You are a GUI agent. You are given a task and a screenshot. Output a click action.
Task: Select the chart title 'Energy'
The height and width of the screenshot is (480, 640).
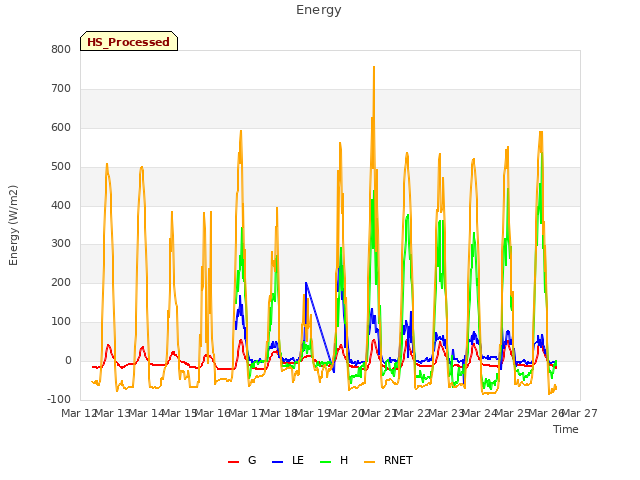click(318, 10)
